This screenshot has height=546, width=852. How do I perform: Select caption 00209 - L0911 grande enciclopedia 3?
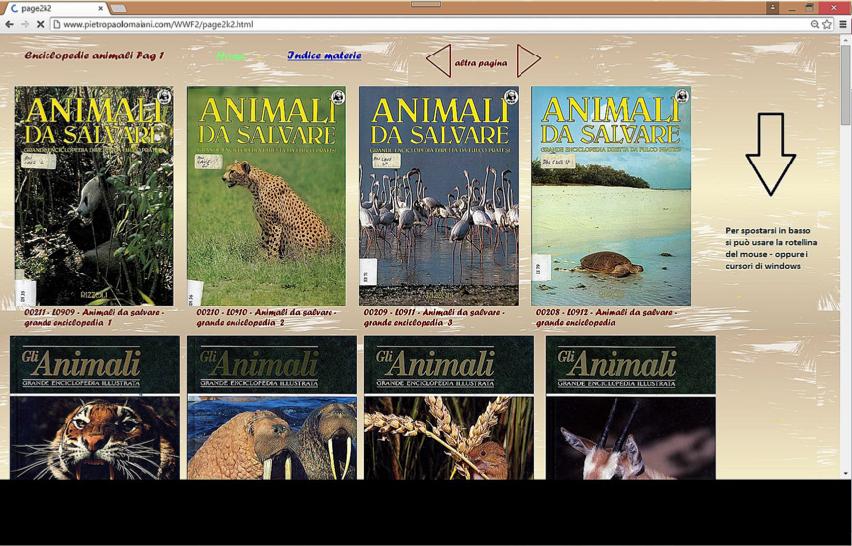click(x=434, y=317)
